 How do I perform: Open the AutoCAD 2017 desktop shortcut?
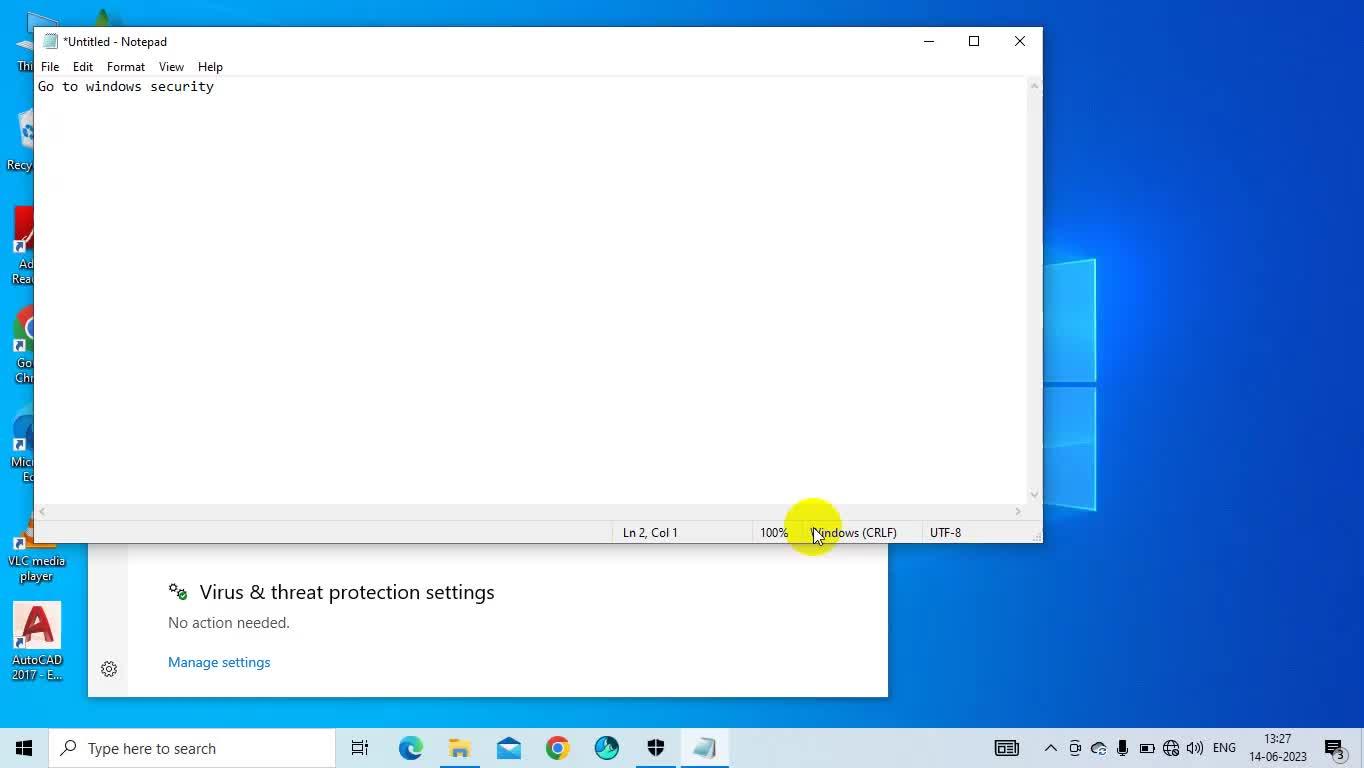[x=37, y=641]
